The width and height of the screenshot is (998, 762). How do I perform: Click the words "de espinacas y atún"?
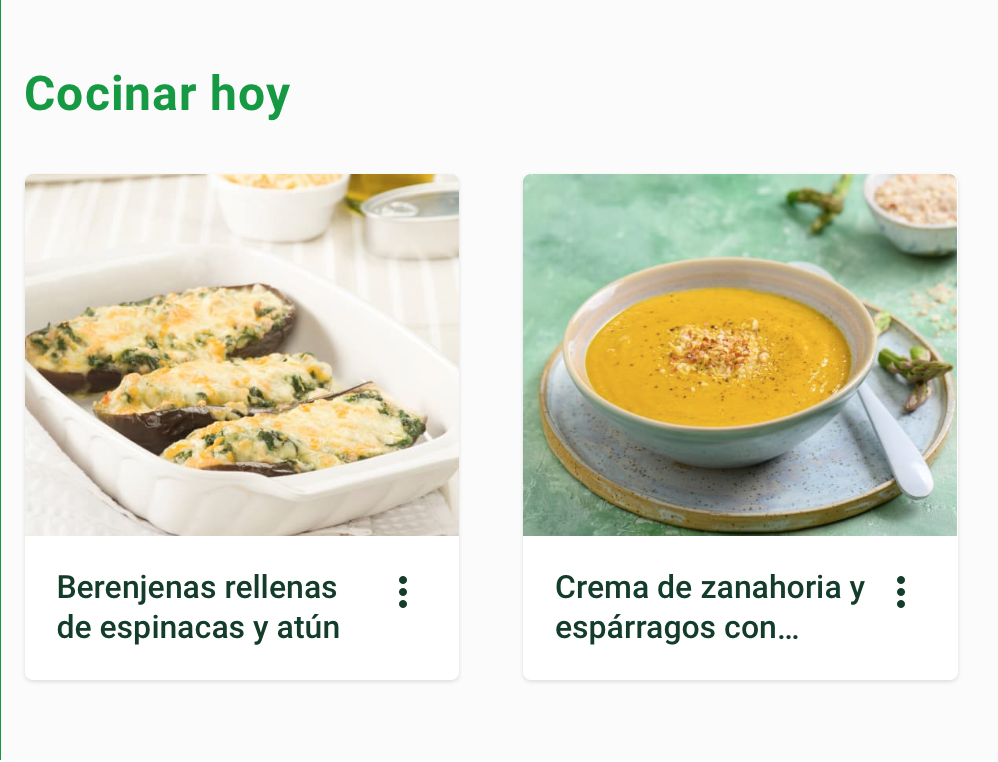198,627
